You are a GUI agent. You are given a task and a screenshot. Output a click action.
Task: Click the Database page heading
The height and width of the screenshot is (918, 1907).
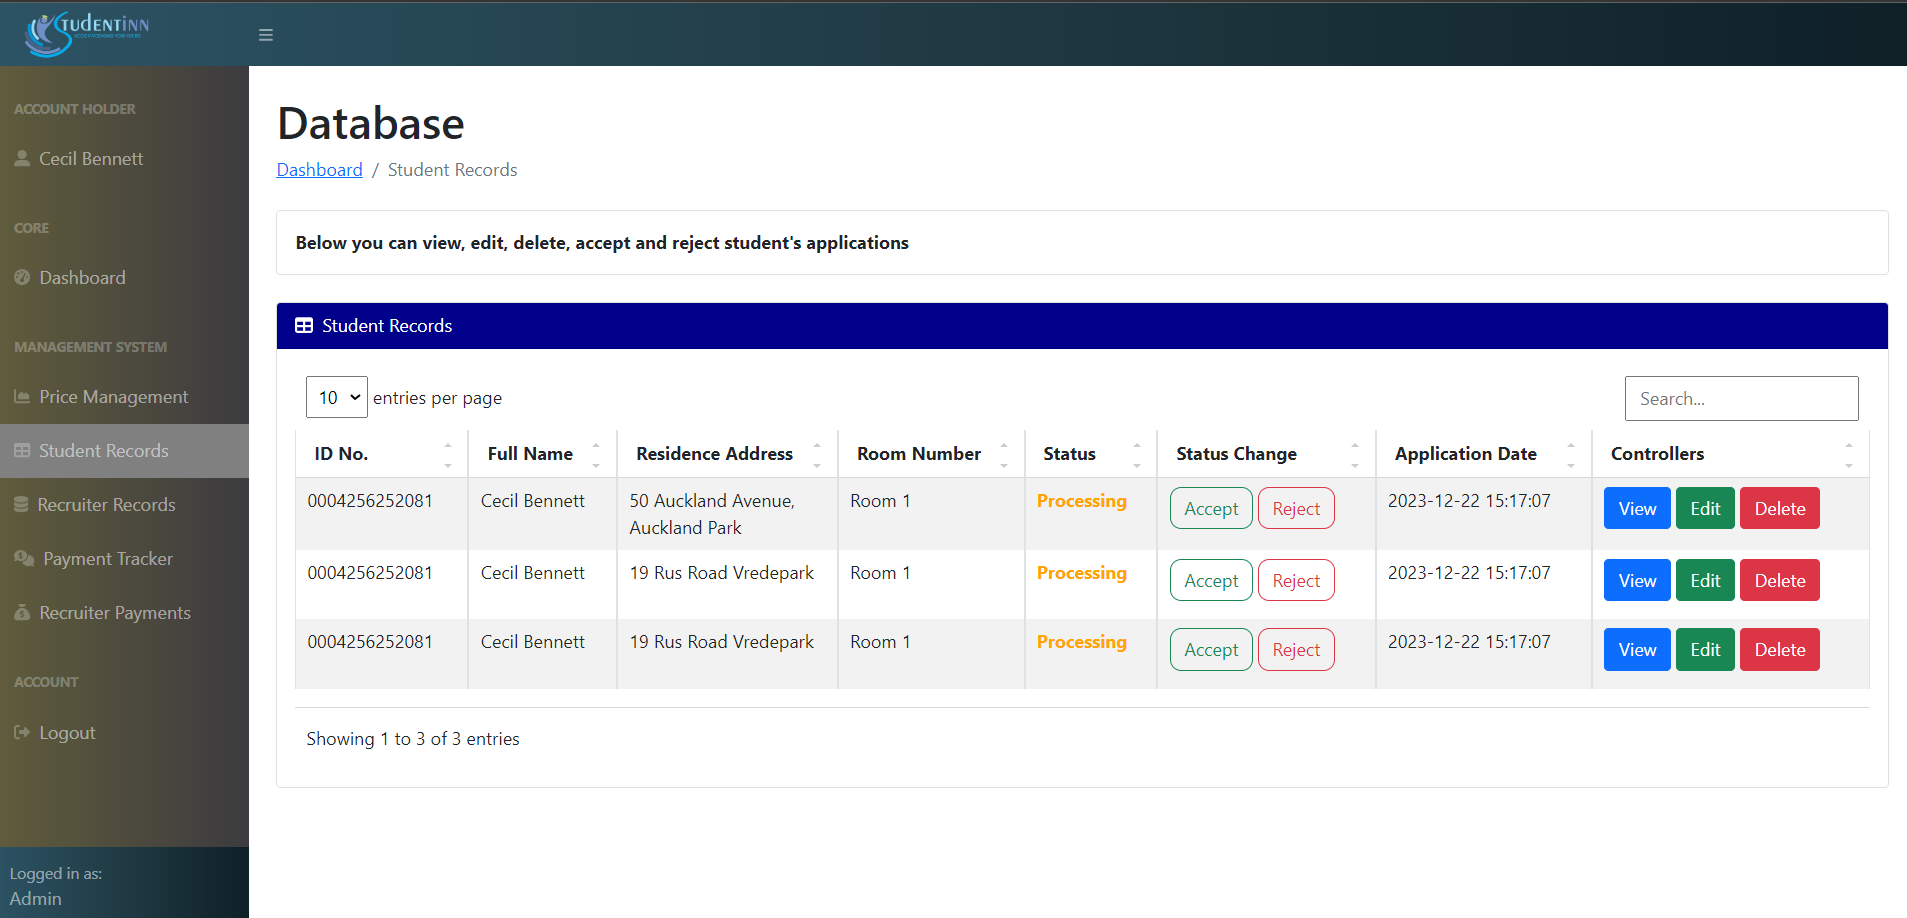(371, 124)
